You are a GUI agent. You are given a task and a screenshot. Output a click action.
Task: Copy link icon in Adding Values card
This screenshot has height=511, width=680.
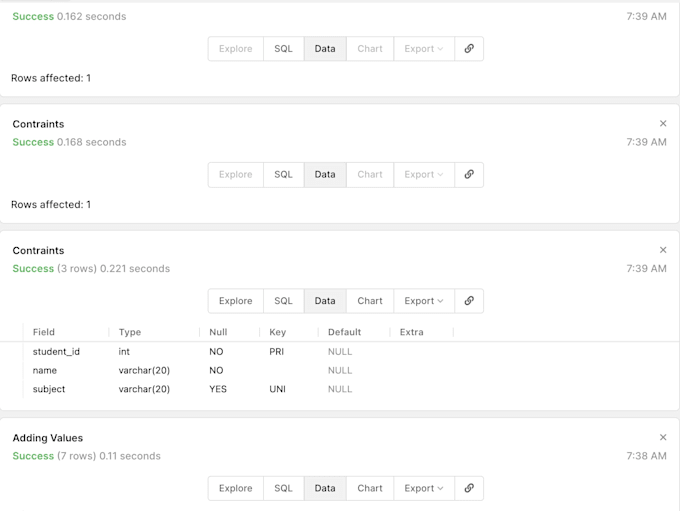(x=469, y=489)
